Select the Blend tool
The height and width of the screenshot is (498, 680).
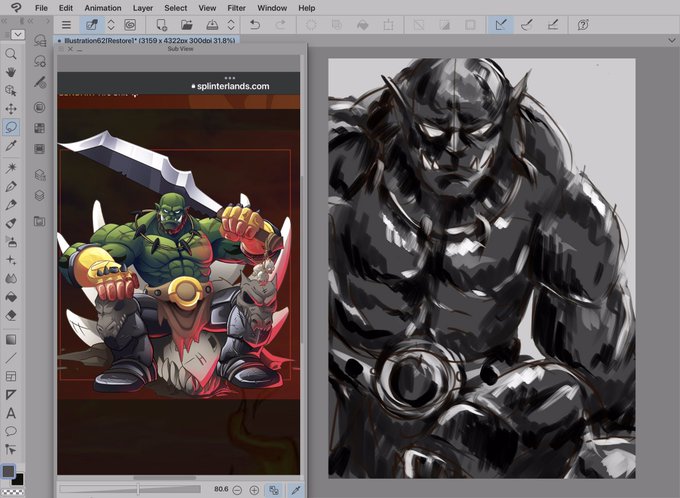(11, 278)
